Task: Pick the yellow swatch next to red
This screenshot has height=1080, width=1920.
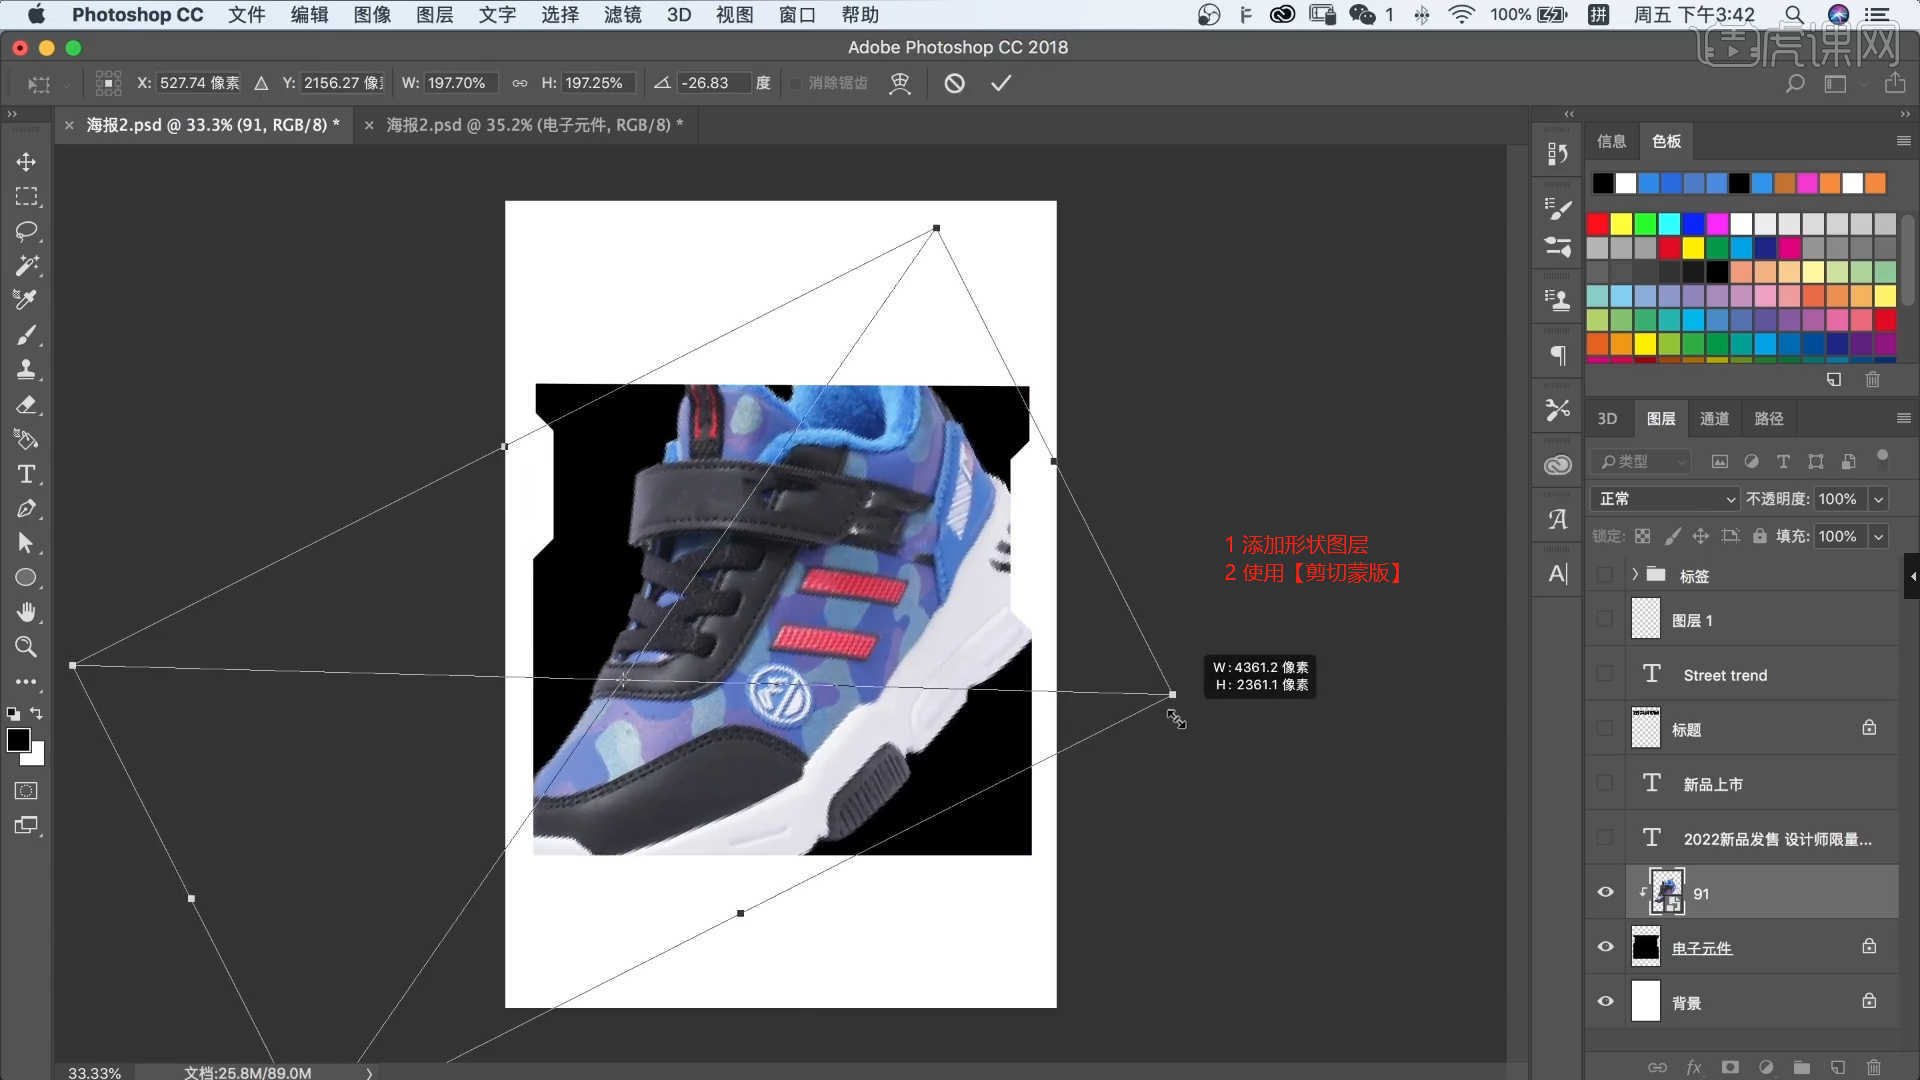Action: [1621, 223]
